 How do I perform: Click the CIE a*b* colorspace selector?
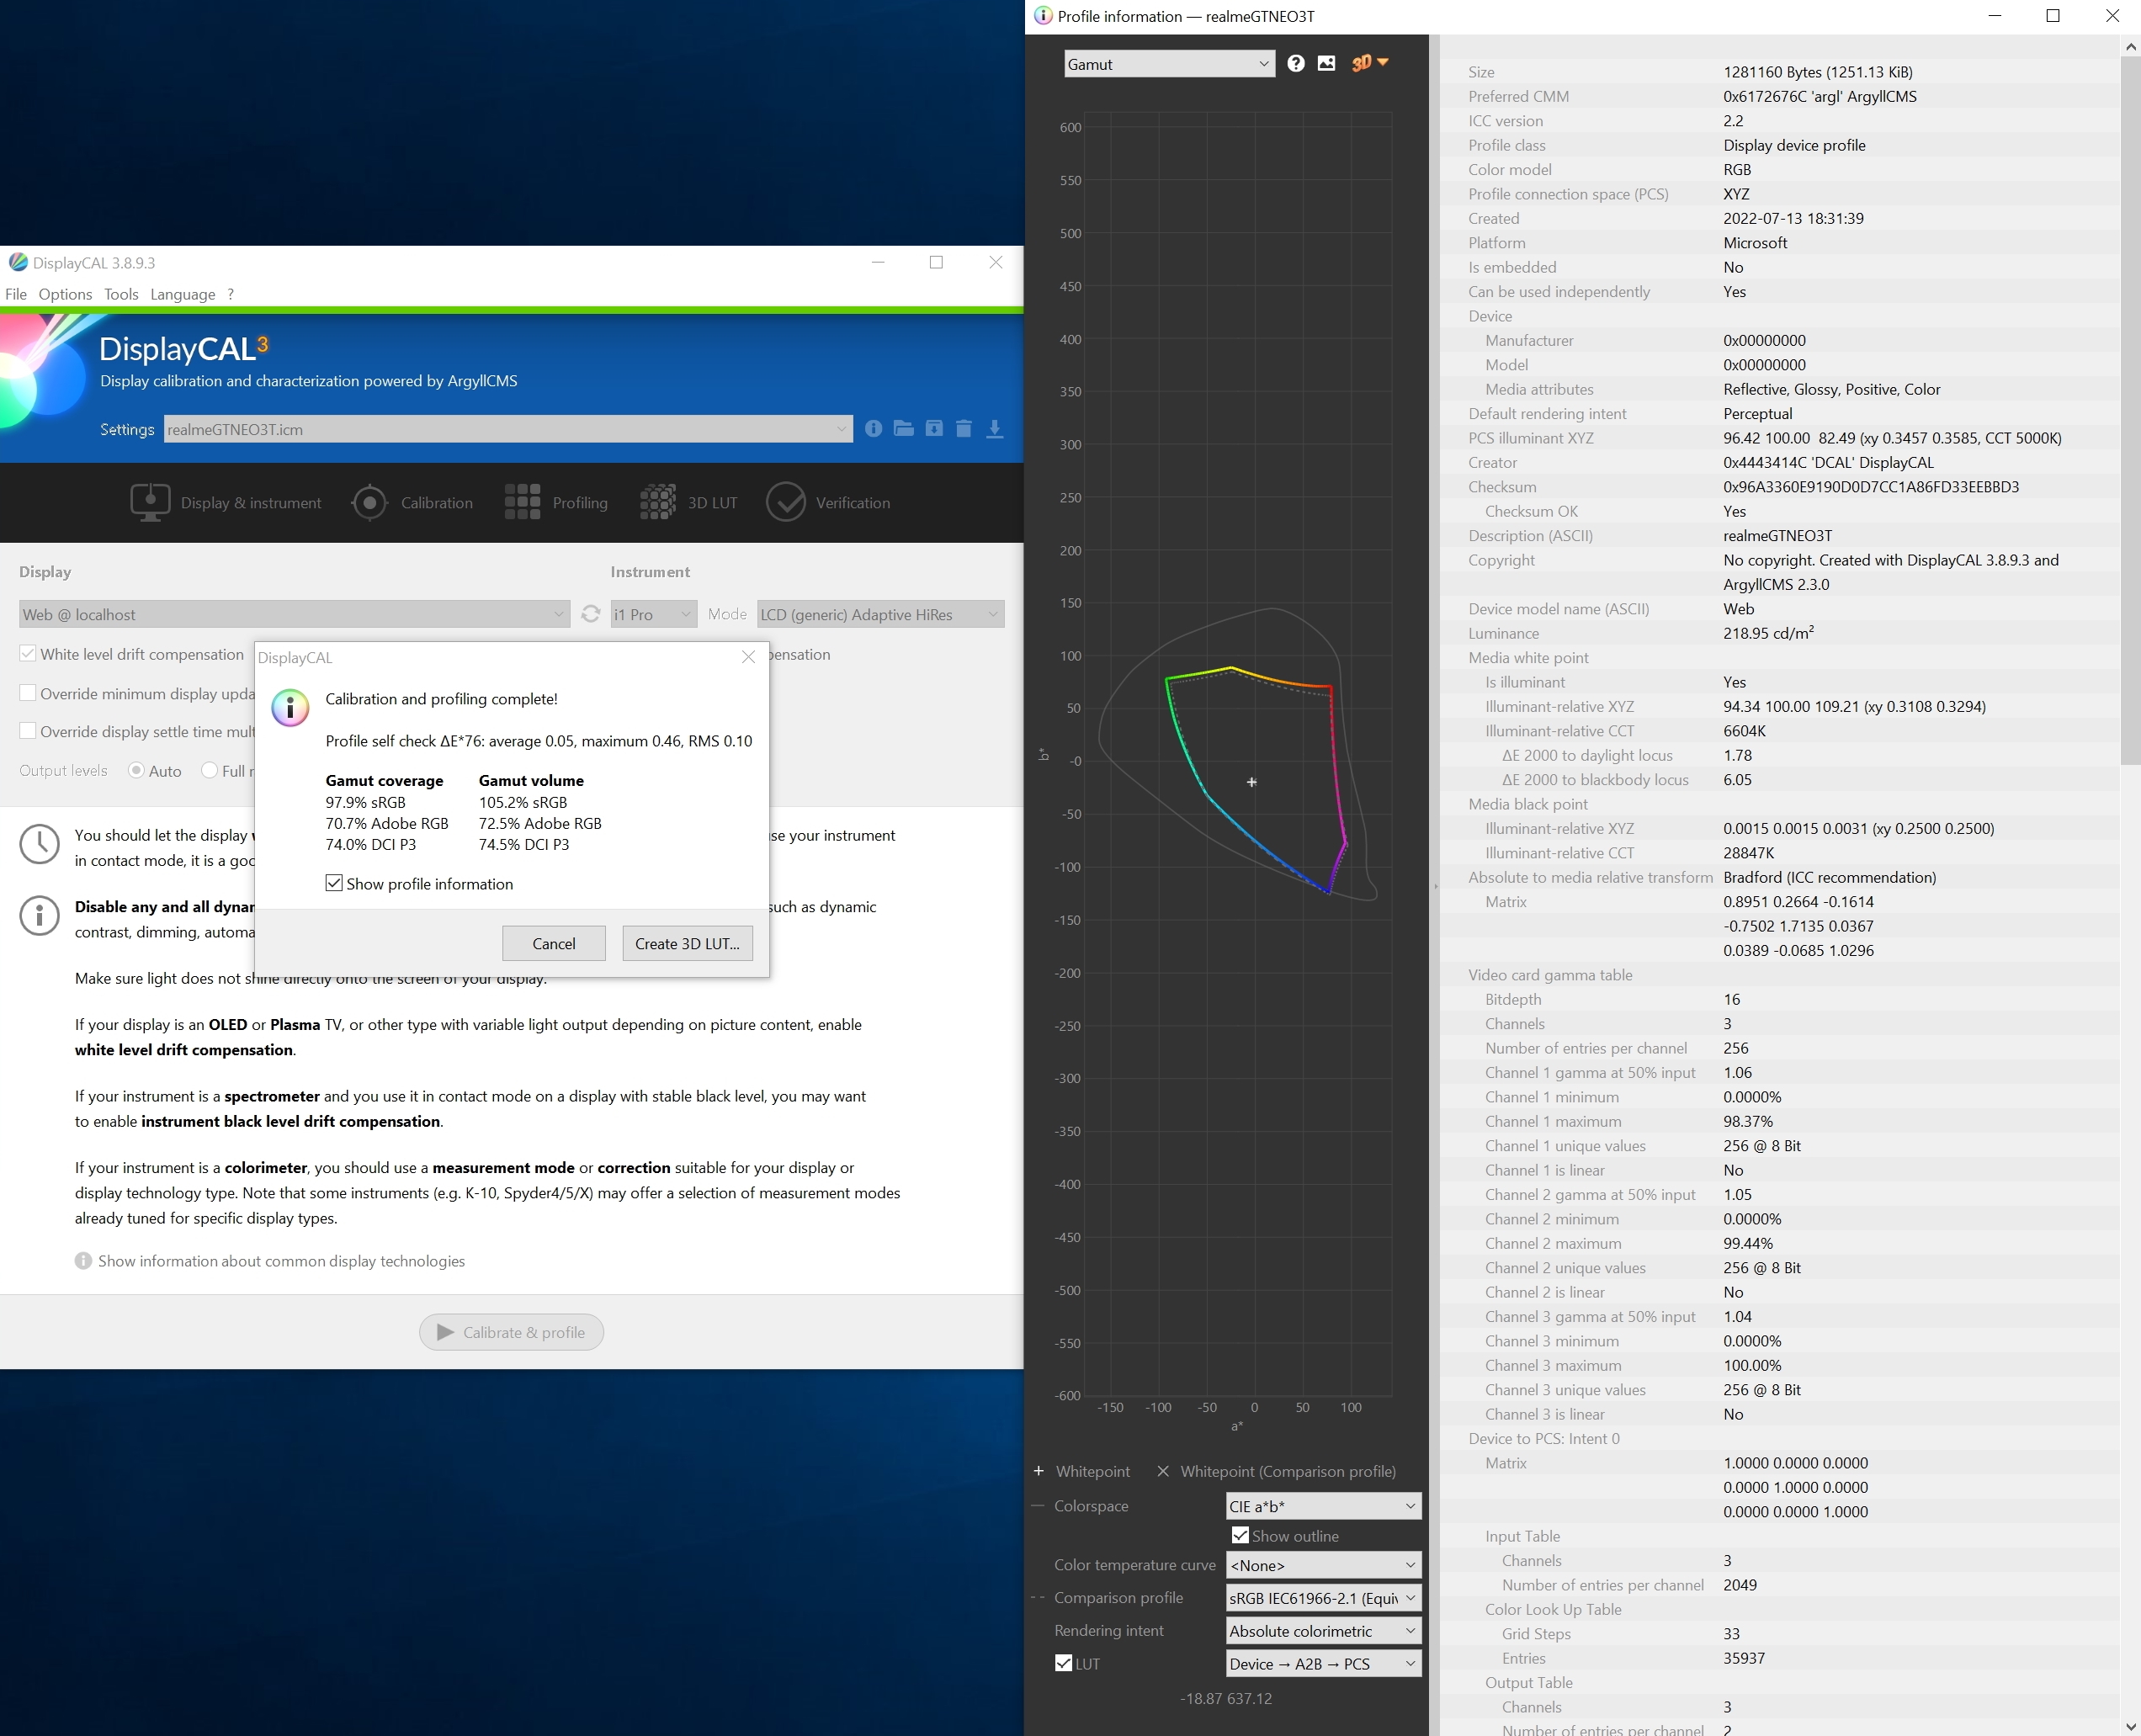click(x=1322, y=1506)
